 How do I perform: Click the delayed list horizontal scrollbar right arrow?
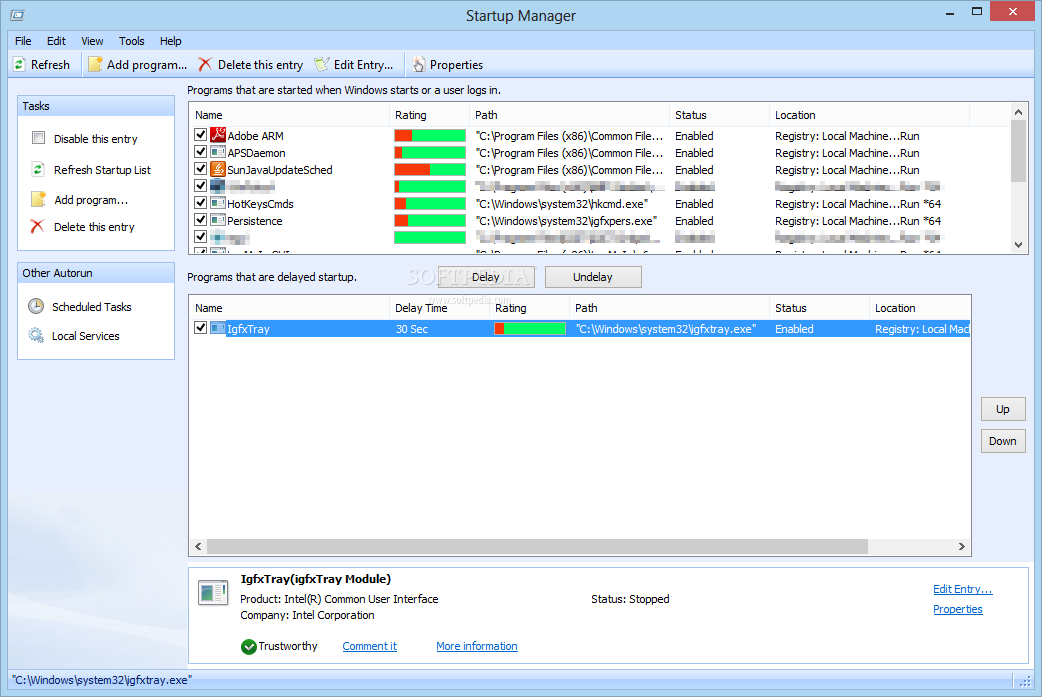click(962, 546)
